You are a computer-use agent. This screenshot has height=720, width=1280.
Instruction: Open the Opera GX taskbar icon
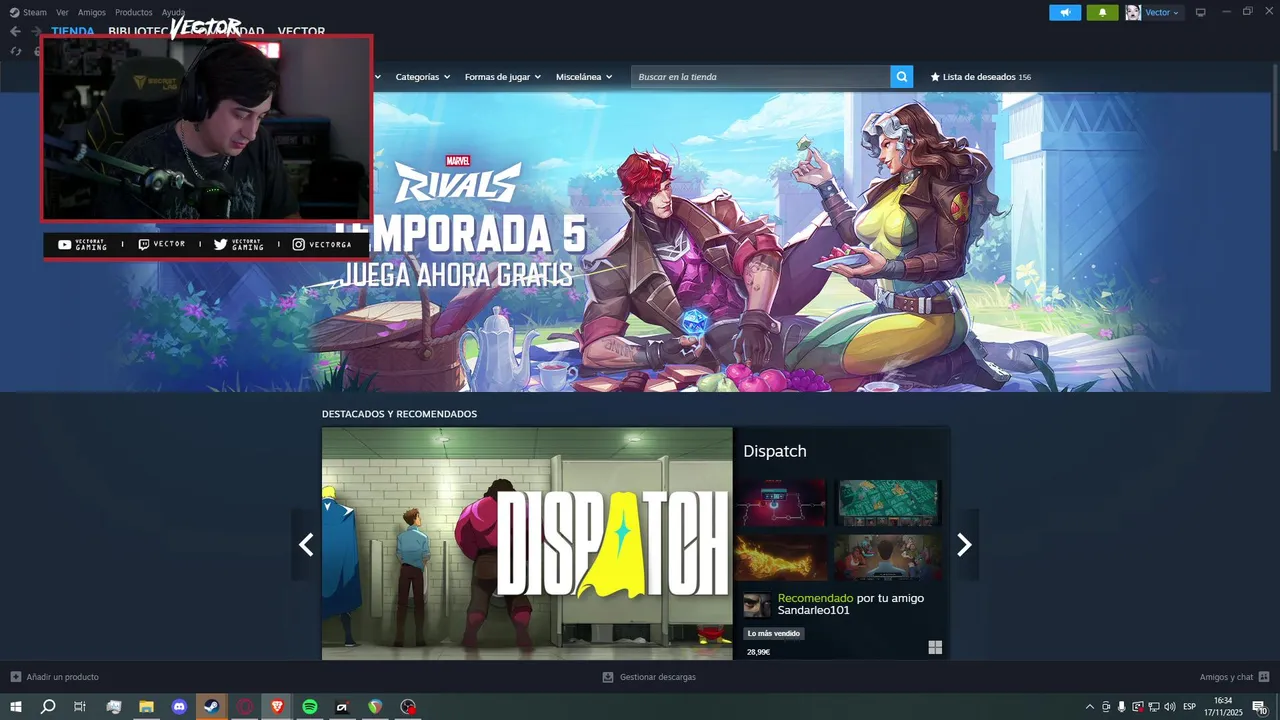[x=244, y=707]
